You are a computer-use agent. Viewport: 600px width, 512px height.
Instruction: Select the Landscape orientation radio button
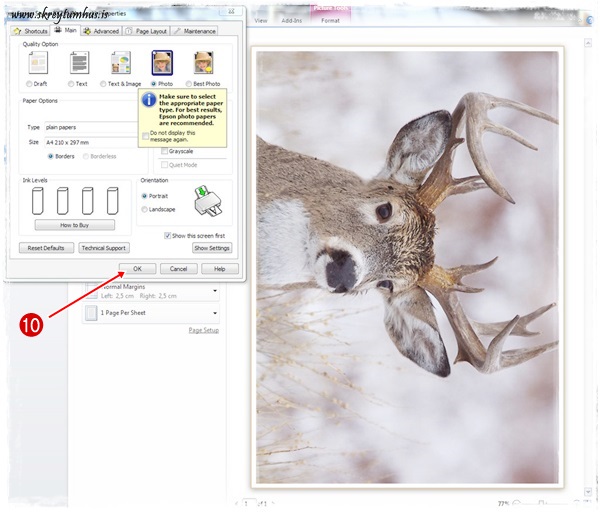(145, 209)
